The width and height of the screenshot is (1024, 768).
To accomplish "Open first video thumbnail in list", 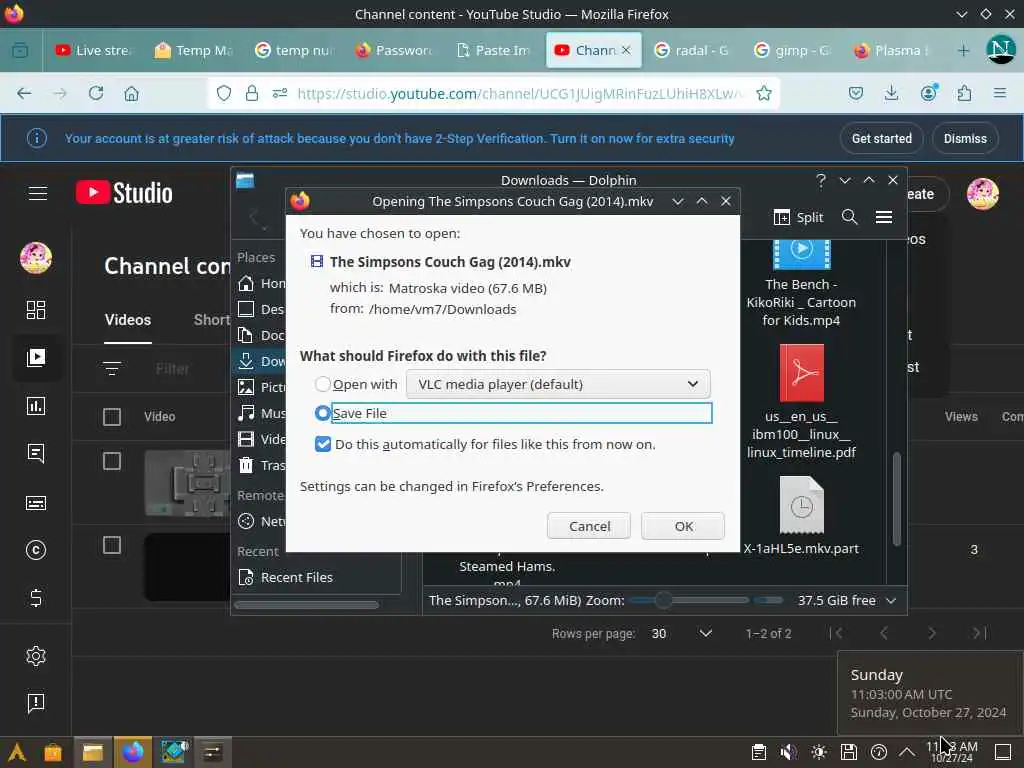I will pos(187,483).
